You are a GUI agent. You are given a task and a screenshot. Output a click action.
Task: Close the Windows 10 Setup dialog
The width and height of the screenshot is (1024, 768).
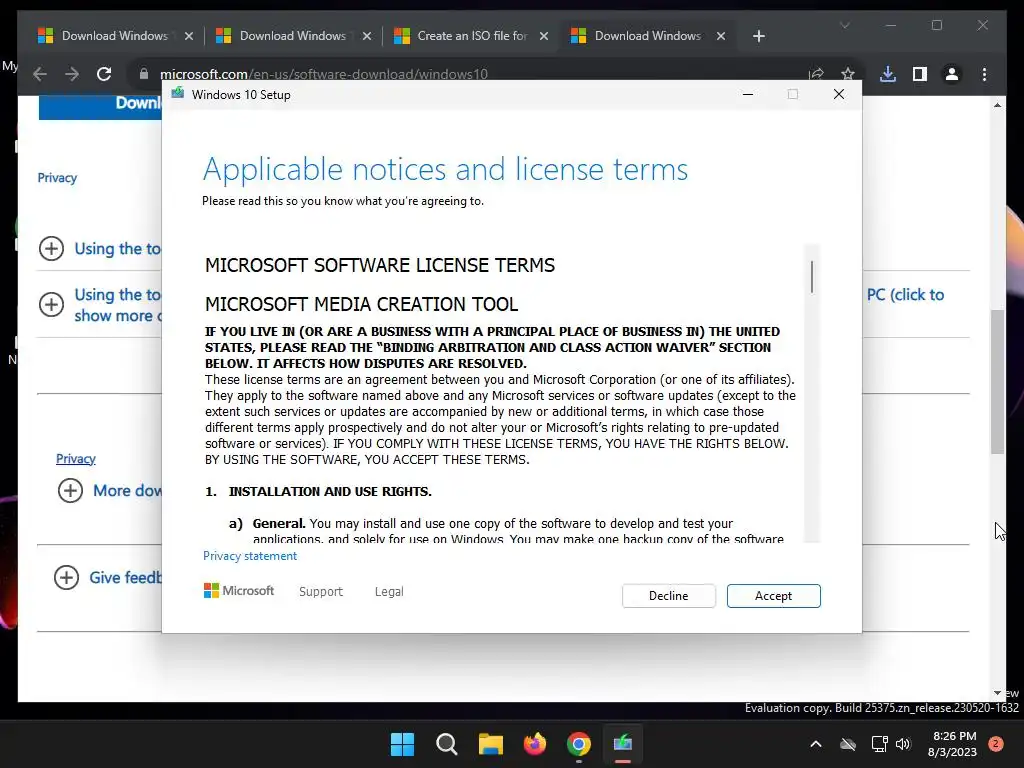839,94
